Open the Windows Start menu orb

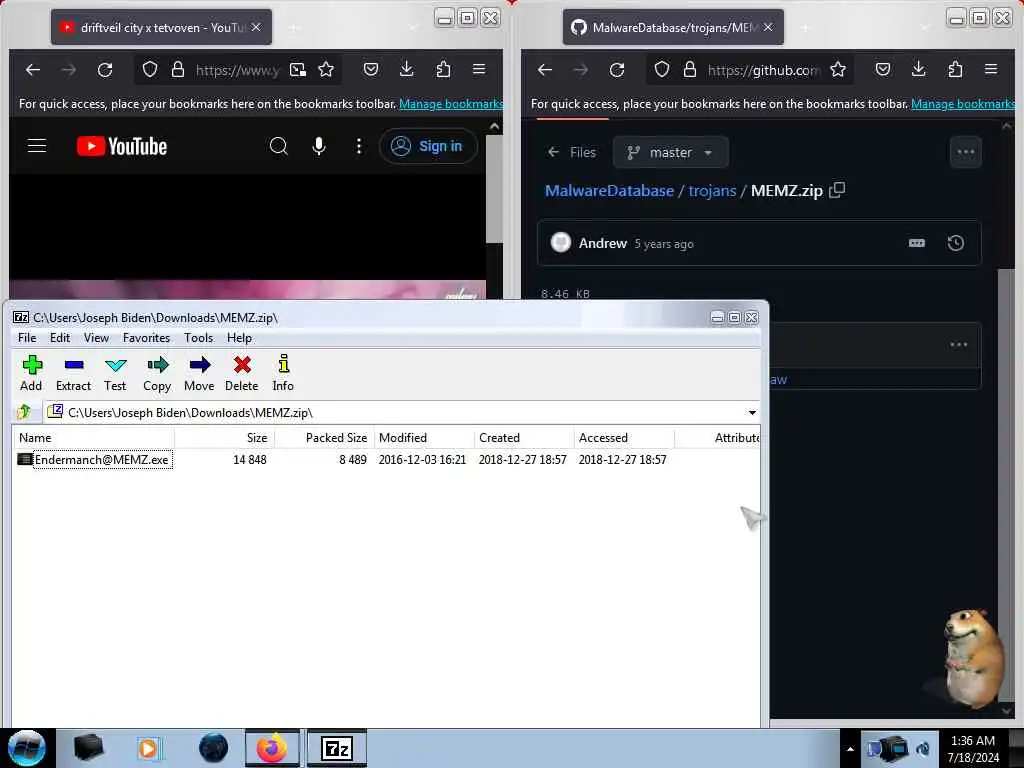coord(27,748)
